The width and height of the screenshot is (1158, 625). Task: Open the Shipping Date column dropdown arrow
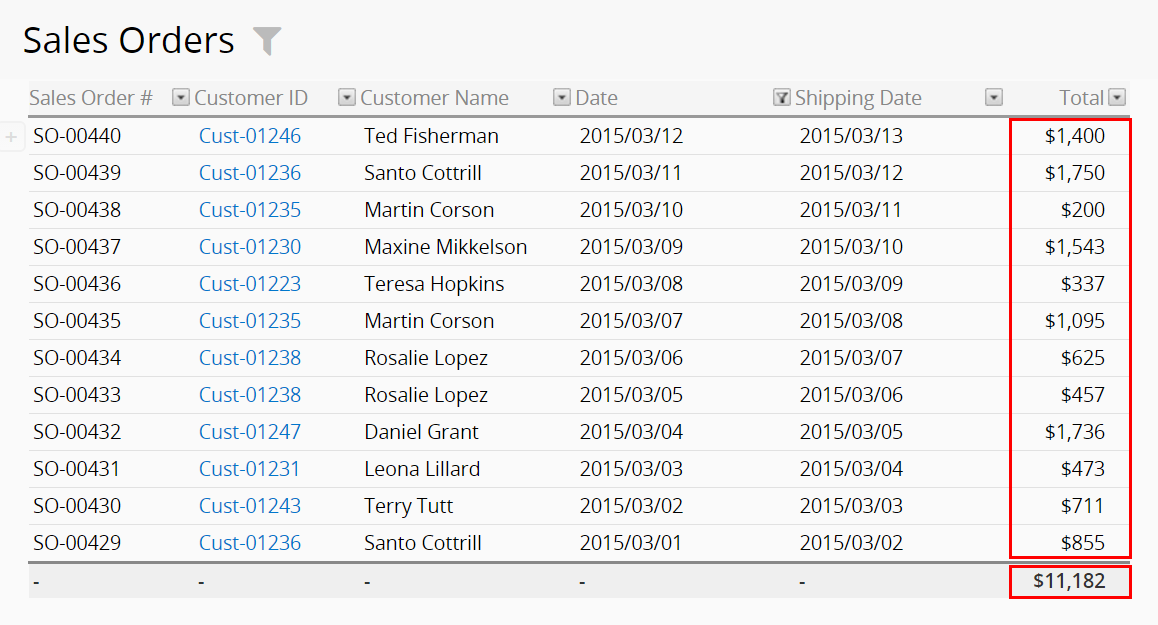click(994, 98)
